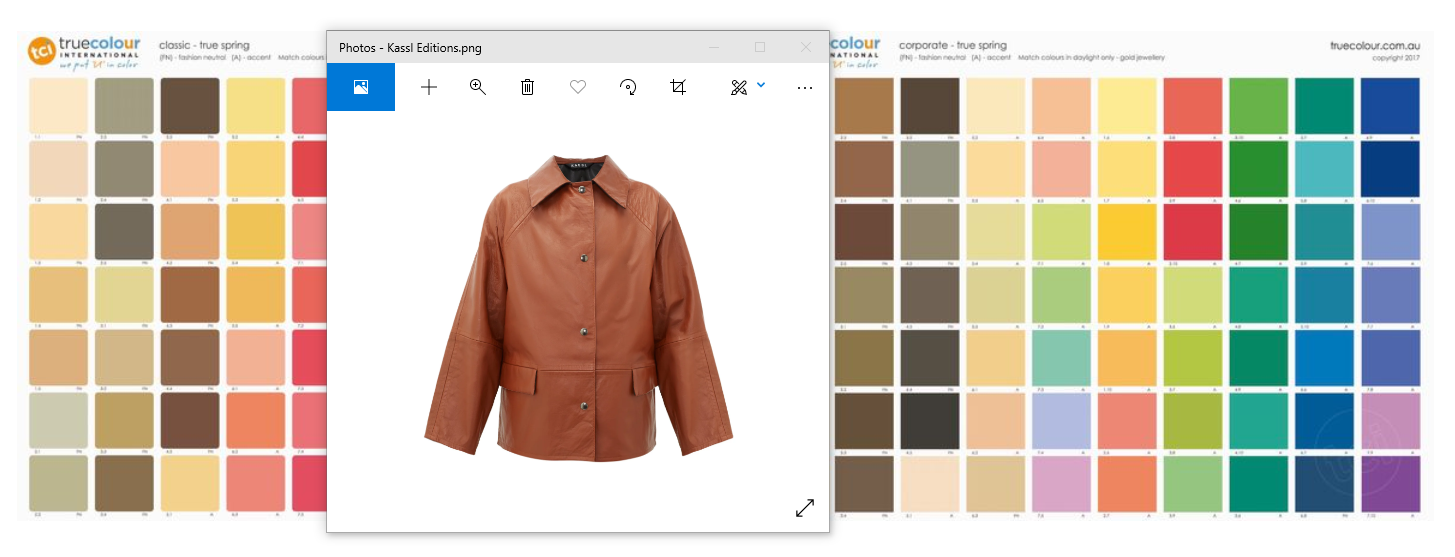Viewport: 1455px width, 557px height.
Task: Close the Photos window
Action: (806, 47)
